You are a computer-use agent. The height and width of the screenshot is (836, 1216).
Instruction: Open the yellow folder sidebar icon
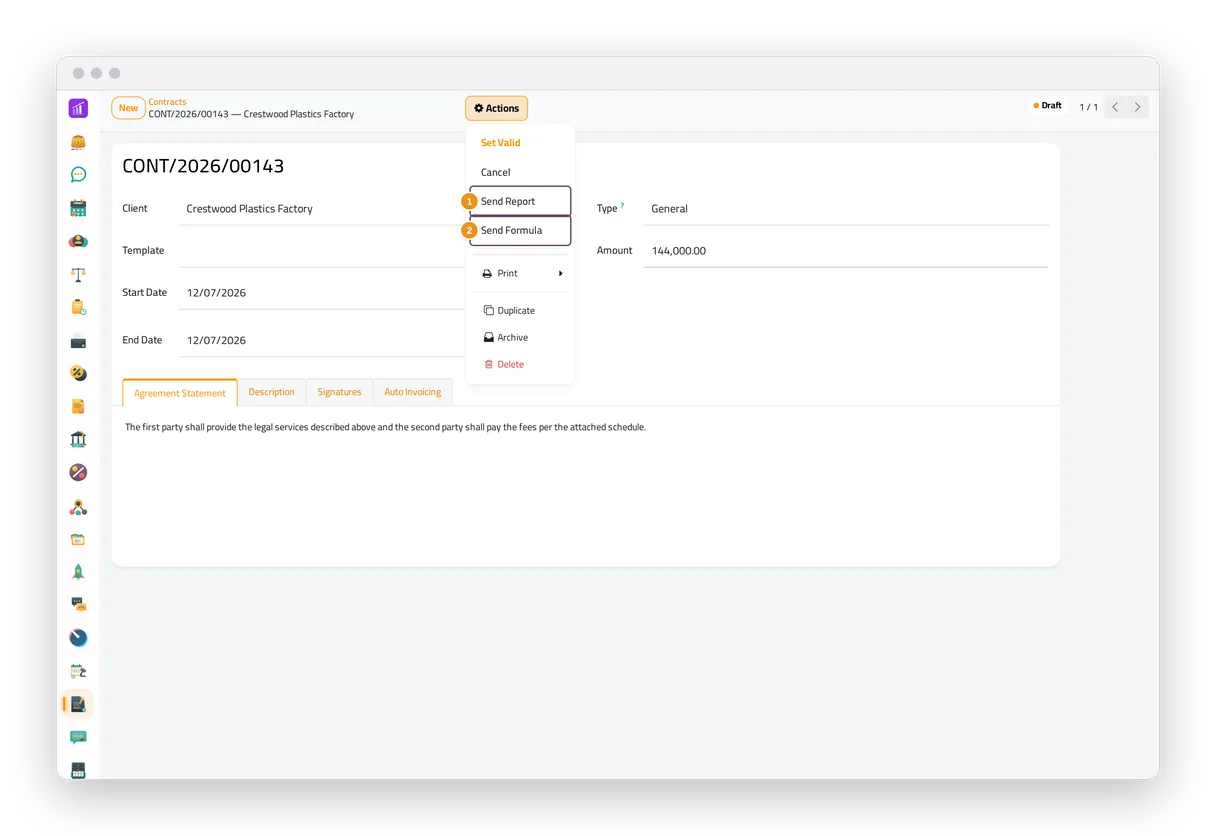78,539
